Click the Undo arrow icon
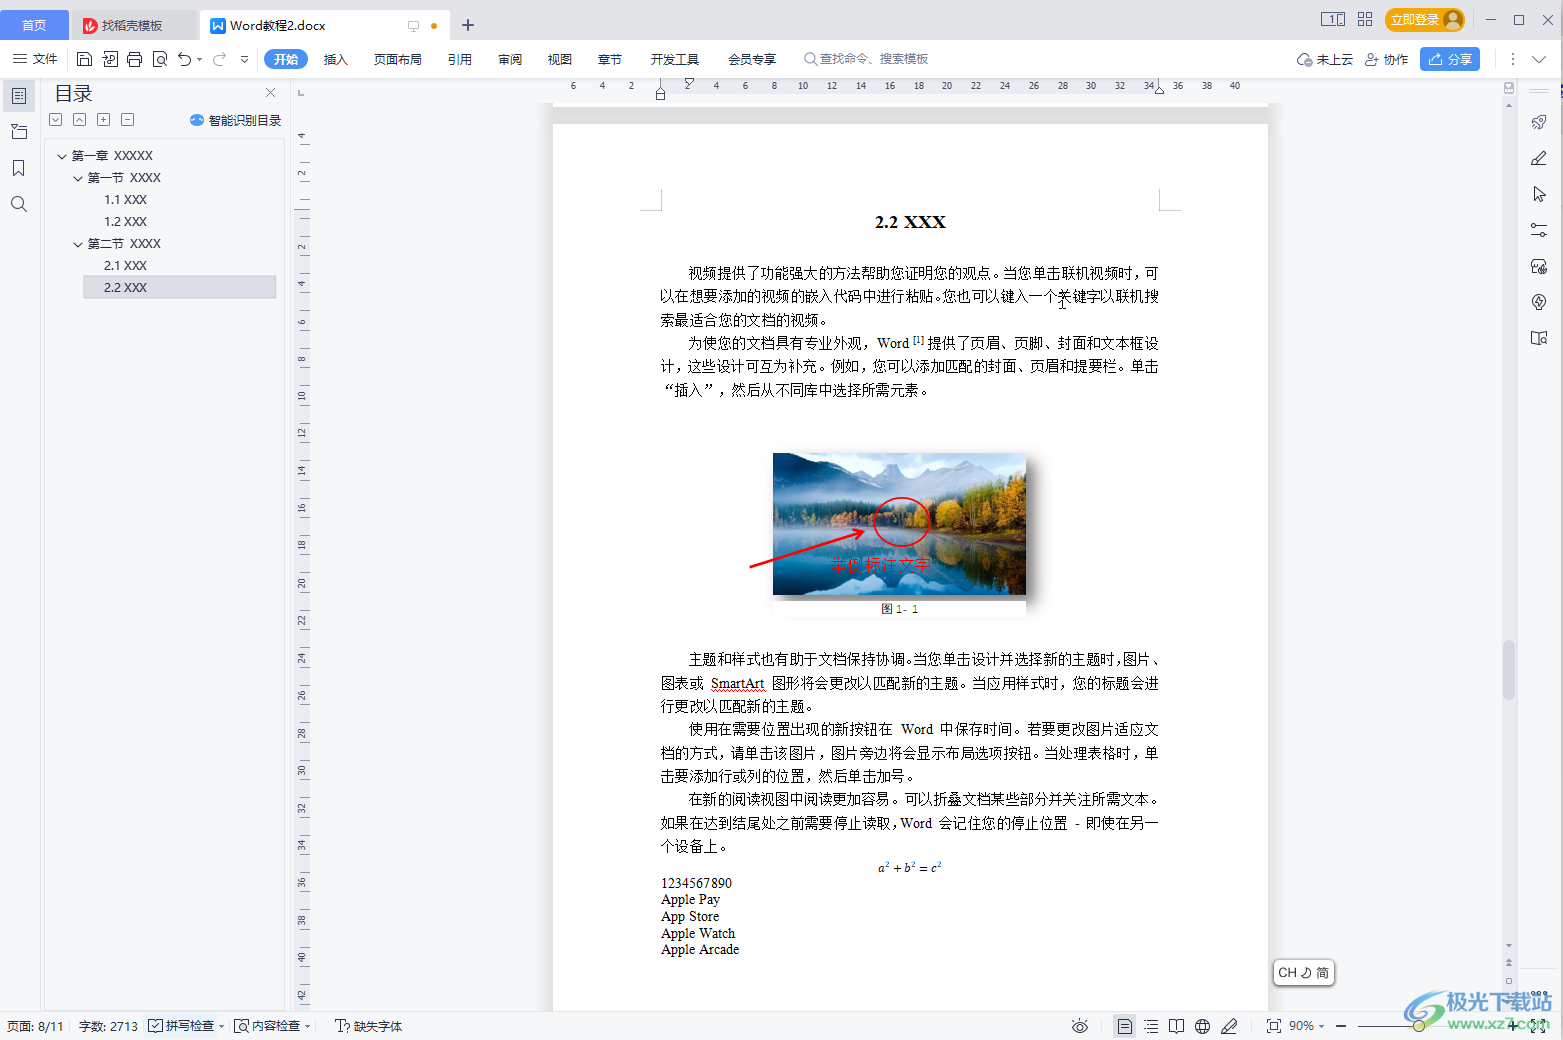 tap(184, 59)
